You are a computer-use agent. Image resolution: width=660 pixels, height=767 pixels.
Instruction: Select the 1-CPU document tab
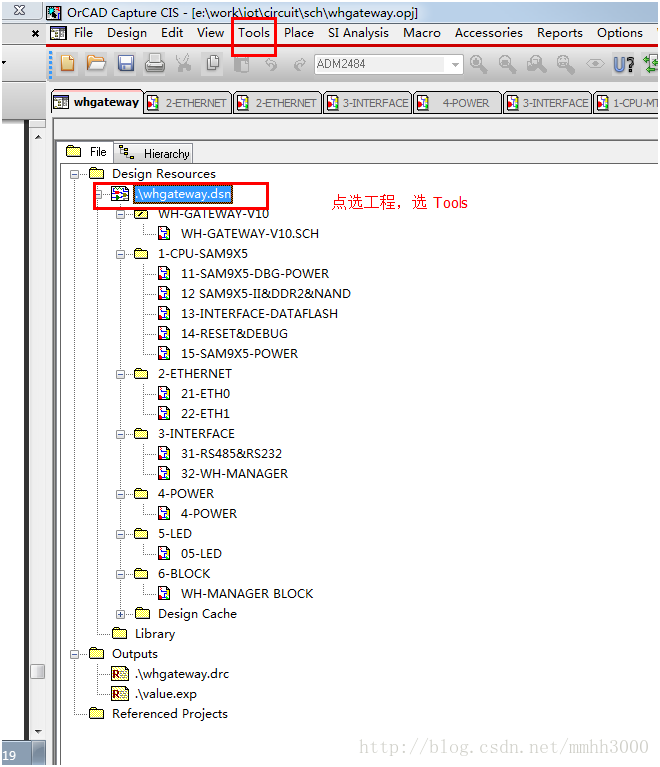pos(626,103)
